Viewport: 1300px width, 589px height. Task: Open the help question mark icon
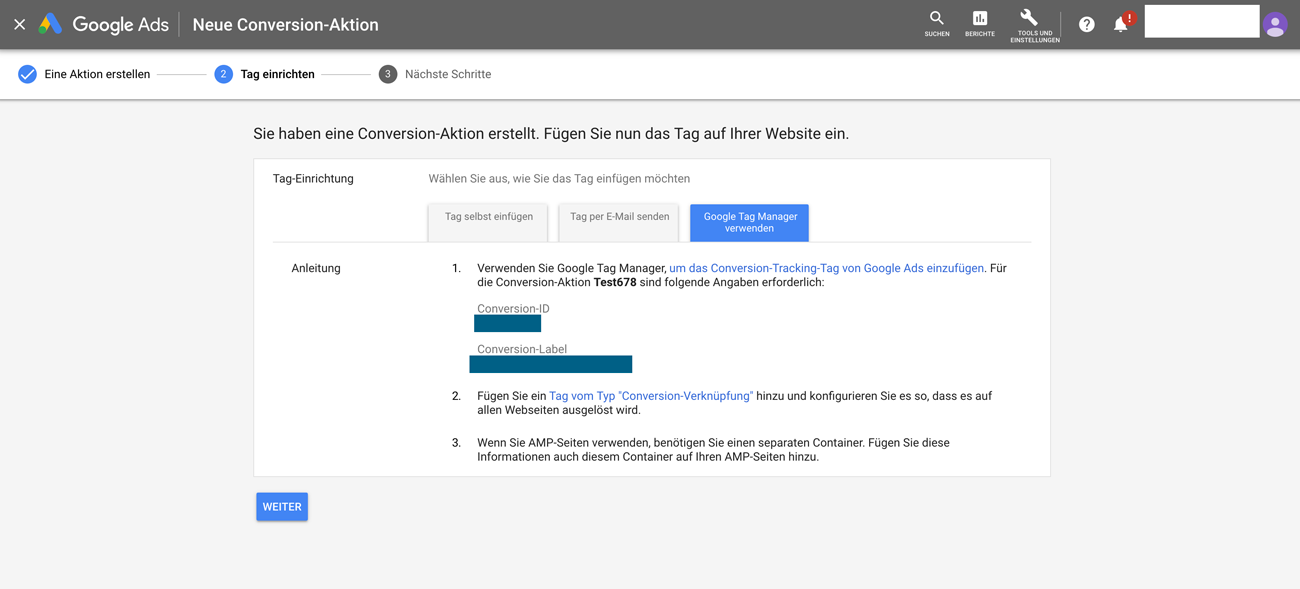1087,24
